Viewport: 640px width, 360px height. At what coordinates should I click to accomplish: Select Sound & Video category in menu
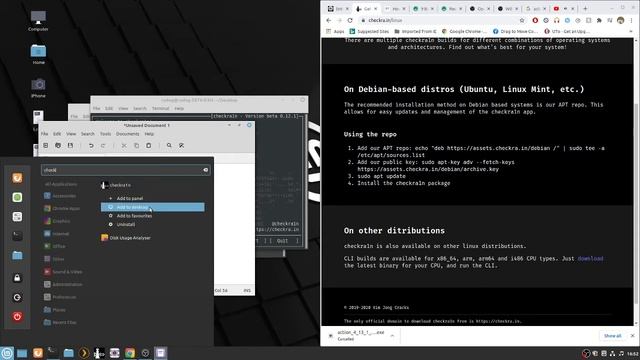[64, 272]
